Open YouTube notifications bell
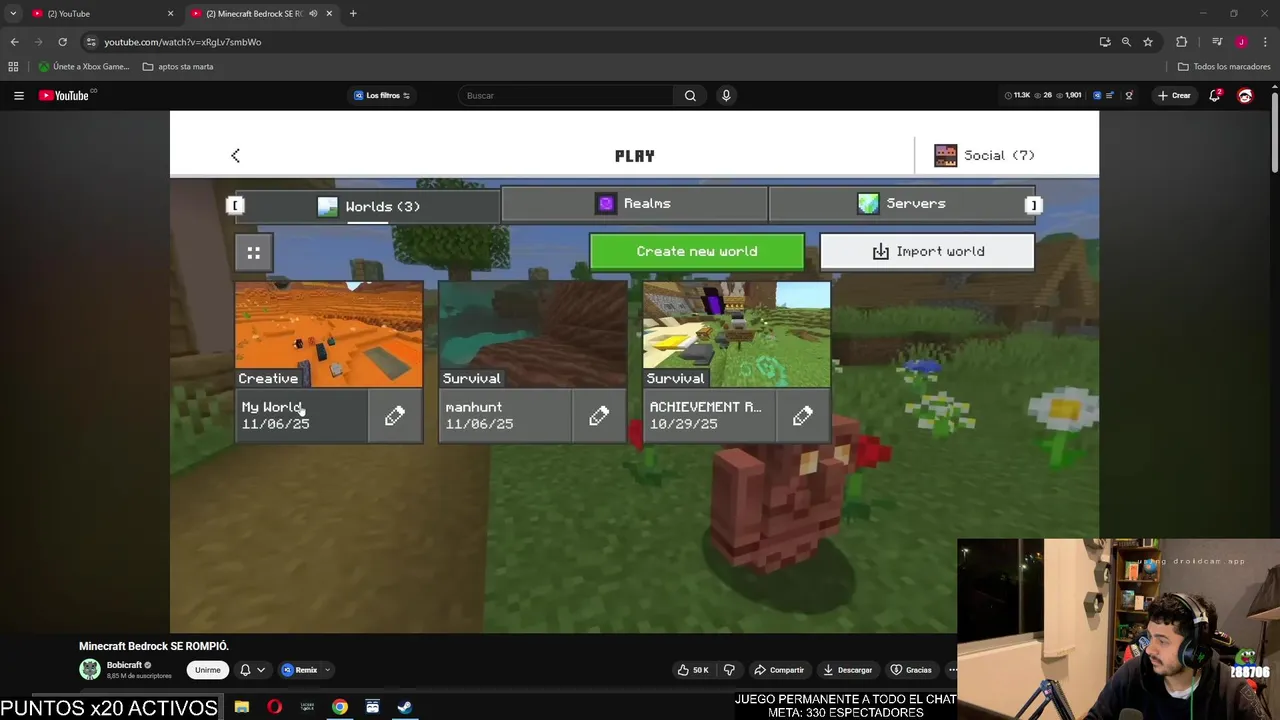 point(1215,95)
